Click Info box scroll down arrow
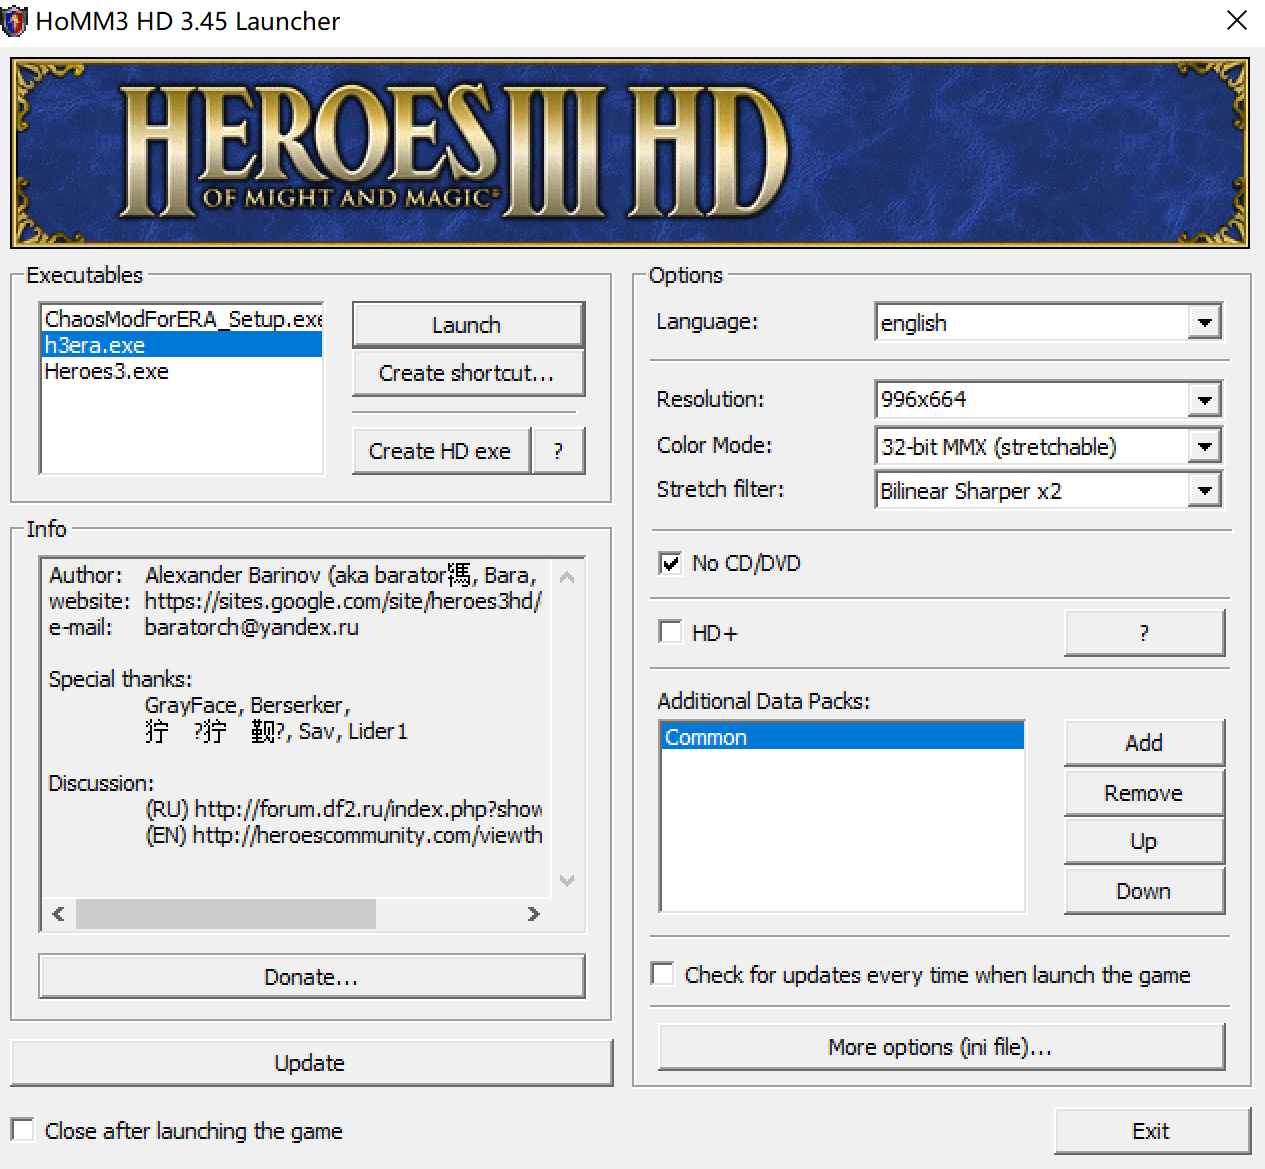 click(x=567, y=881)
